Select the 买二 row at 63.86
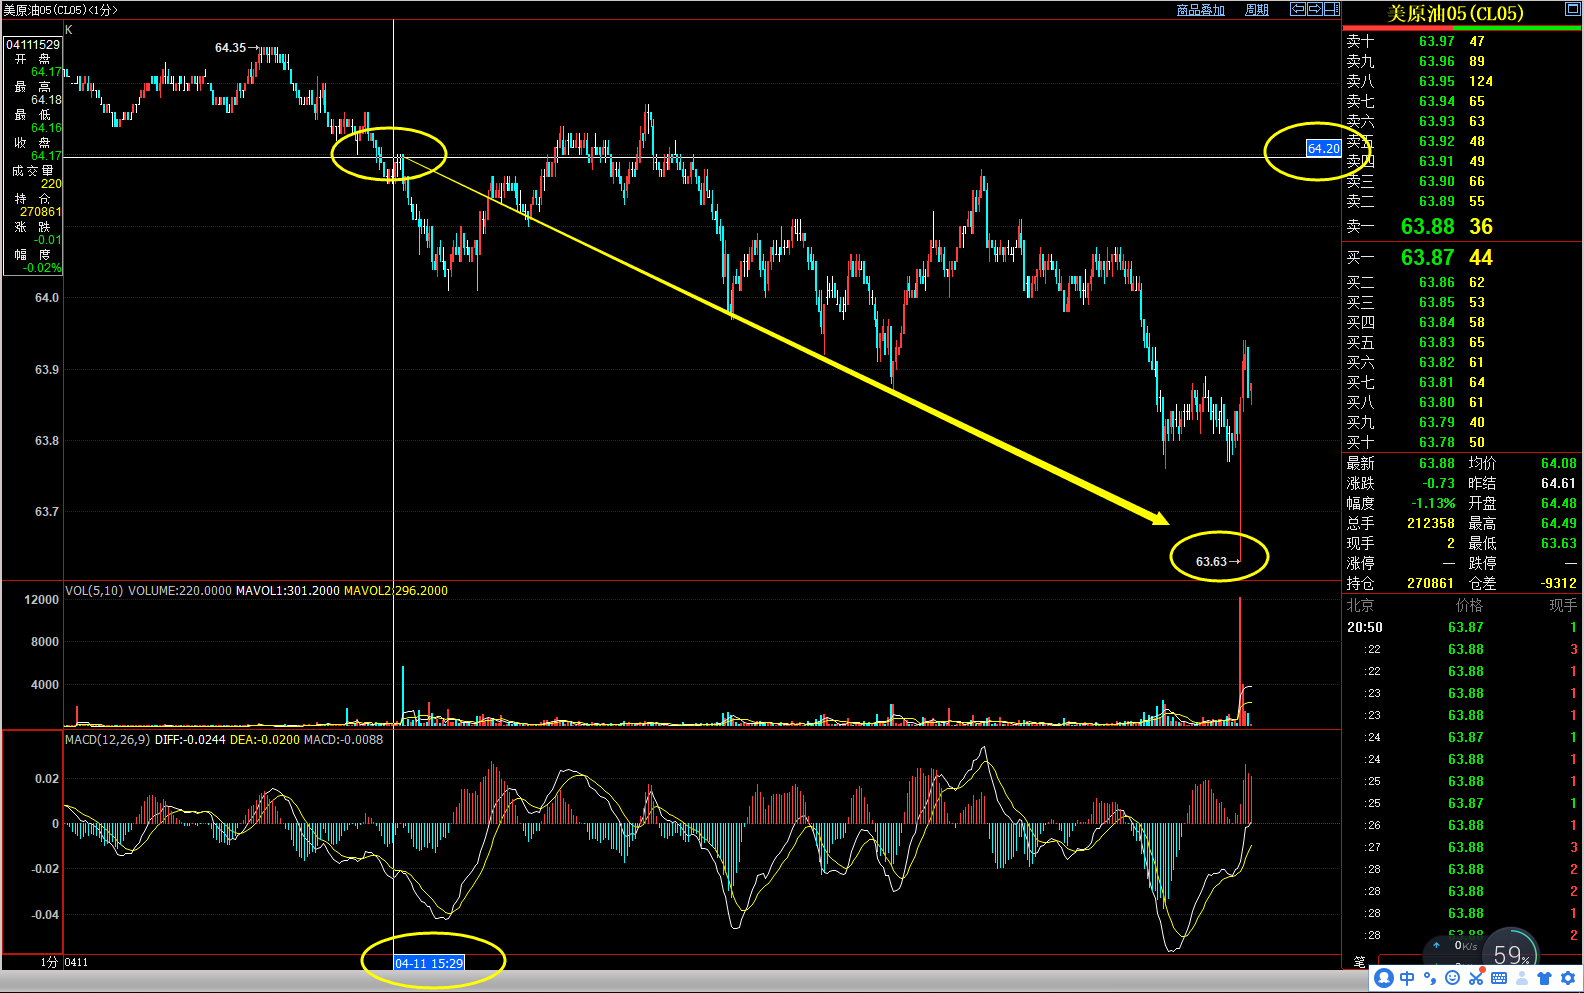Image resolution: width=1584 pixels, height=993 pixels. 1461,282
